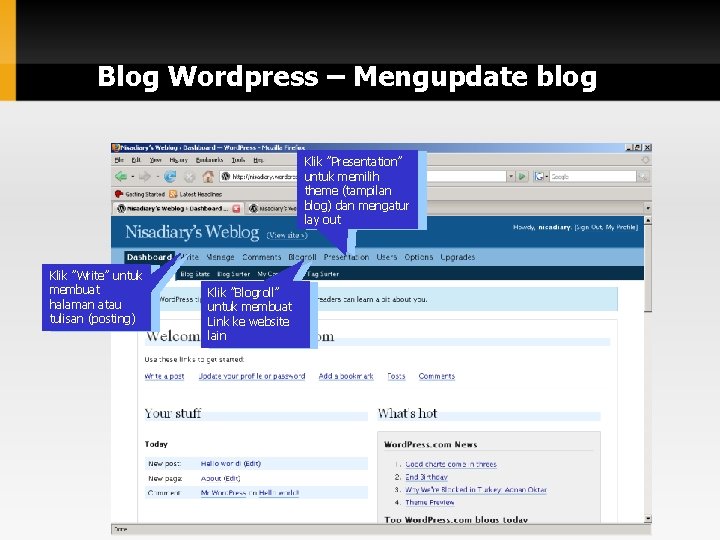This screenshot has height=540, width=720.
Task: Open the Comments admin menu
Action: 262,257
